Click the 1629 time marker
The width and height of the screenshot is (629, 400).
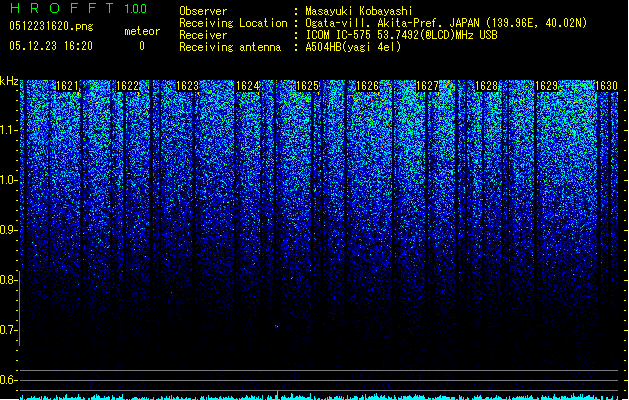[547, 86]
